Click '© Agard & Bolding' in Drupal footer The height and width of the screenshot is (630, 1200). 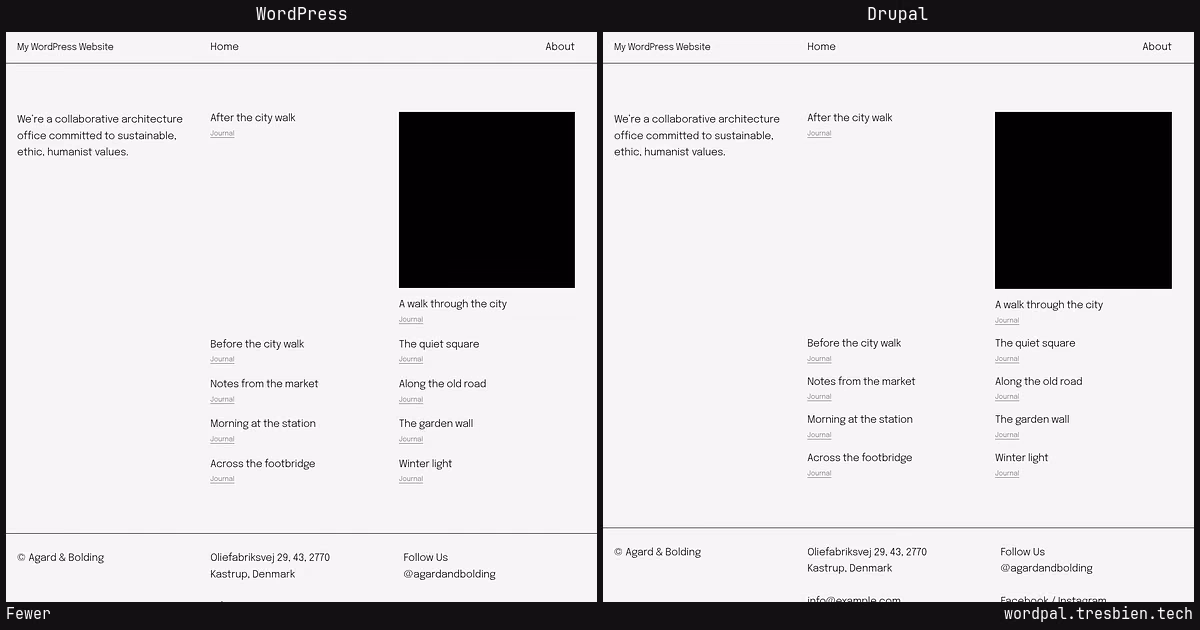(657, 552)
